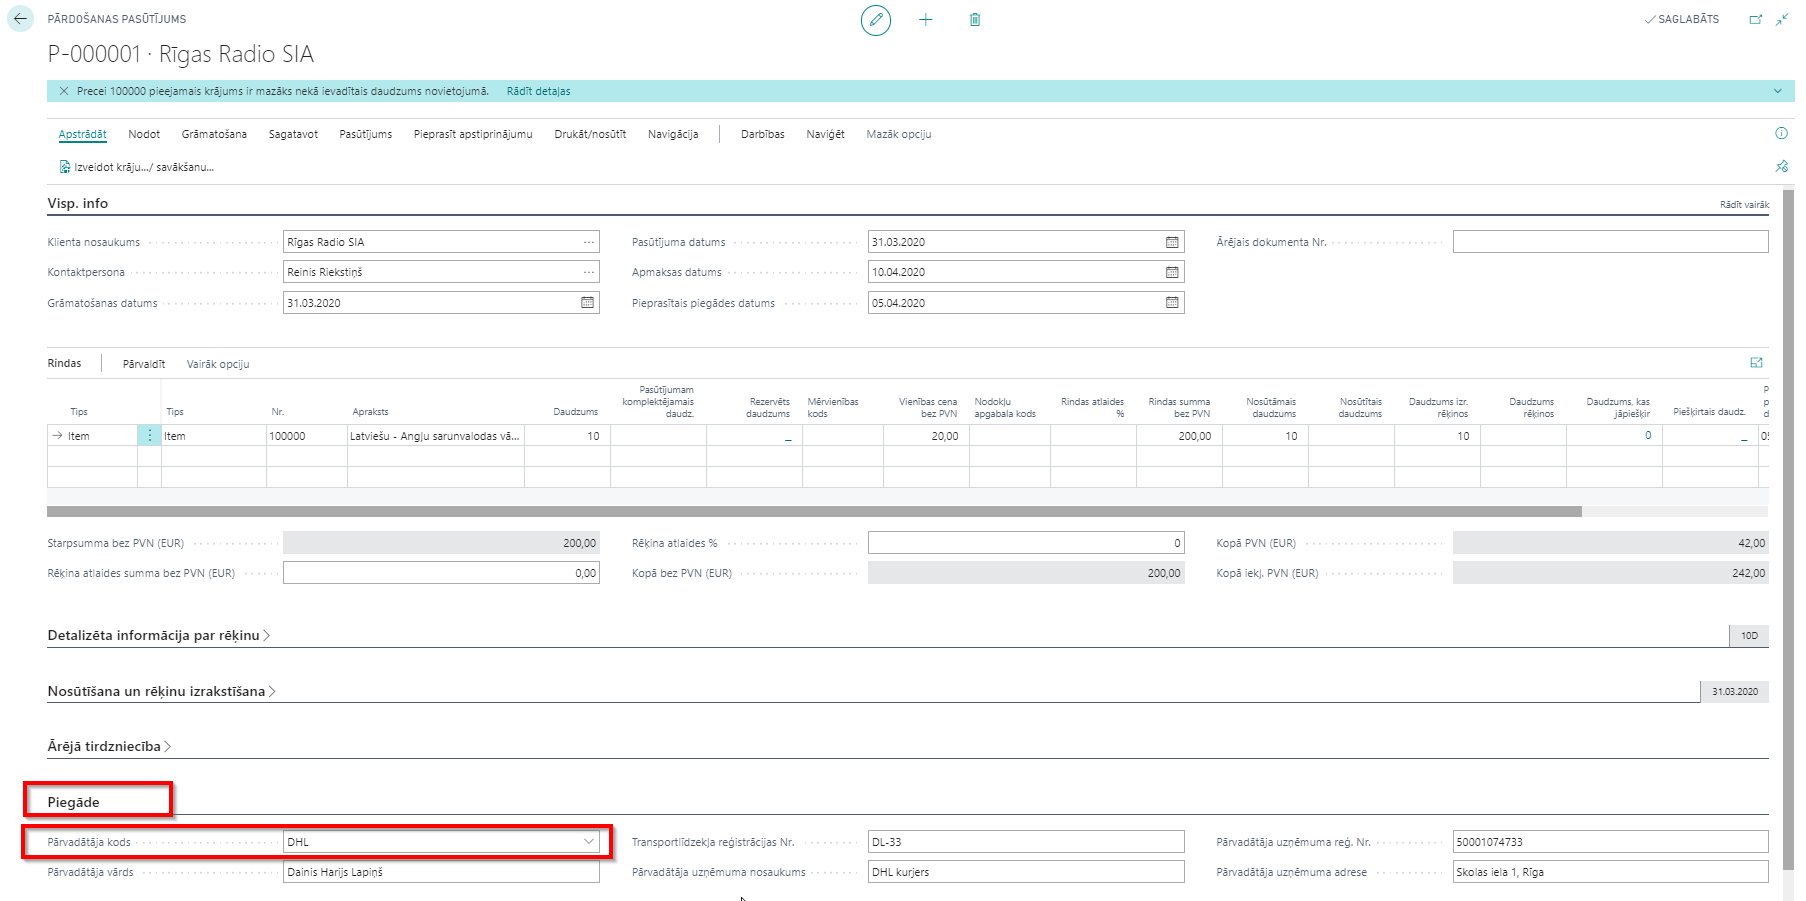
Task: Open the information pane icon
Action: tap(1781, 133)
